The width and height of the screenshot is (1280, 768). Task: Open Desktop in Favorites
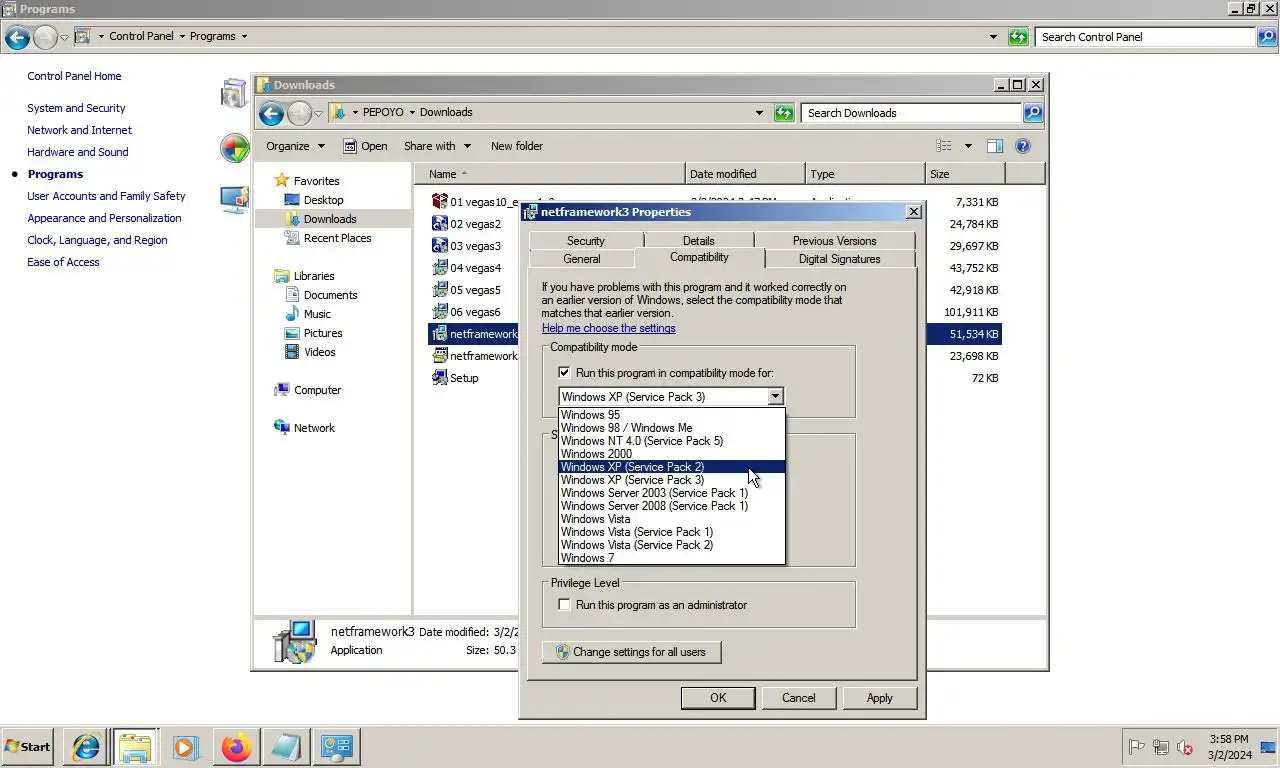[314, 200]
